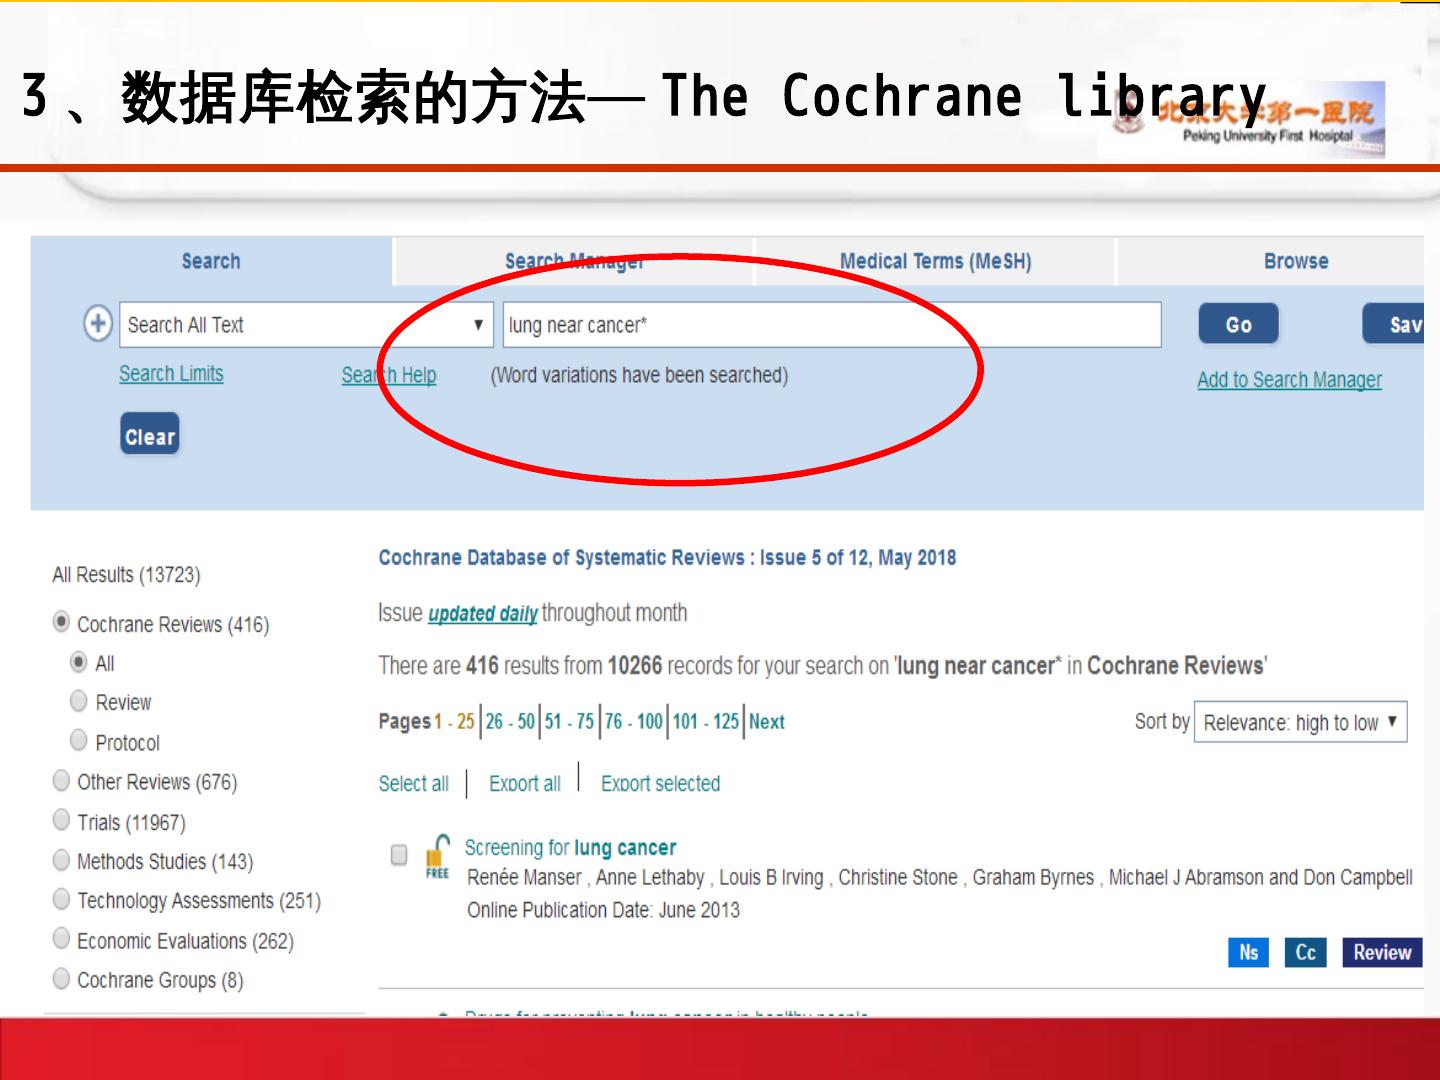Select the Cochrane Reviews radio button

(x=62, y=622)
